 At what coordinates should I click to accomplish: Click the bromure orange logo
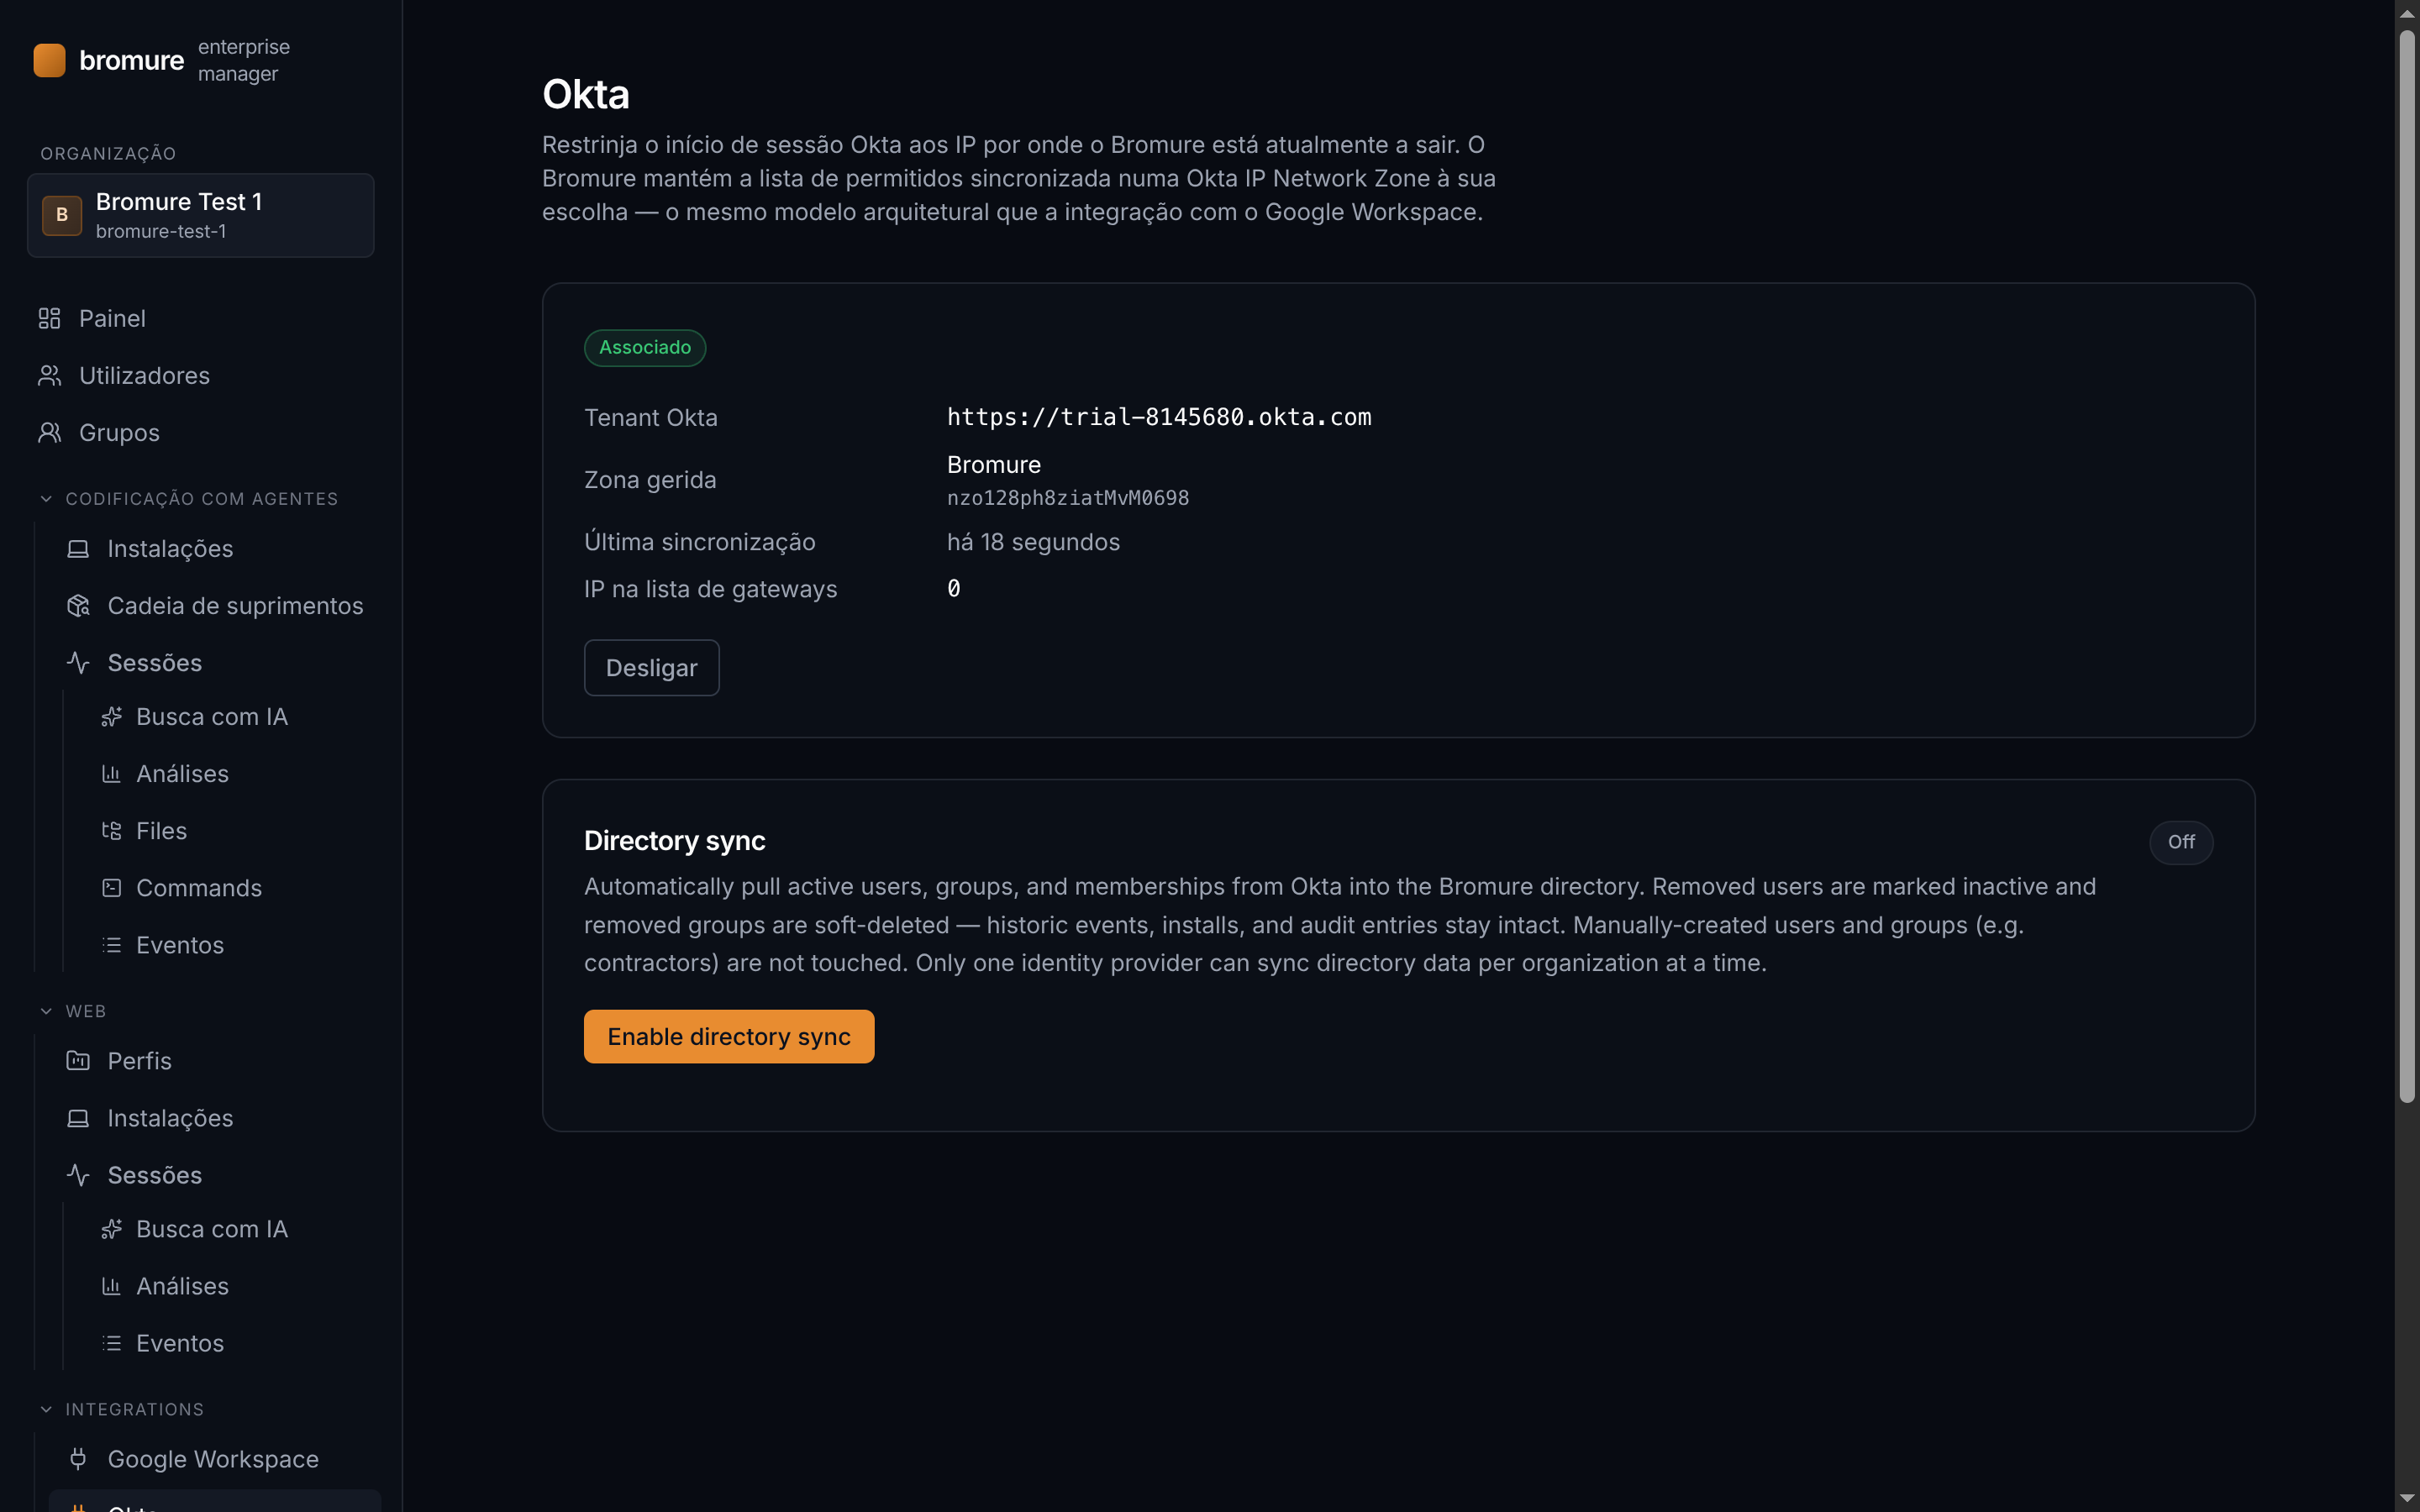click(x=49, y=60)
